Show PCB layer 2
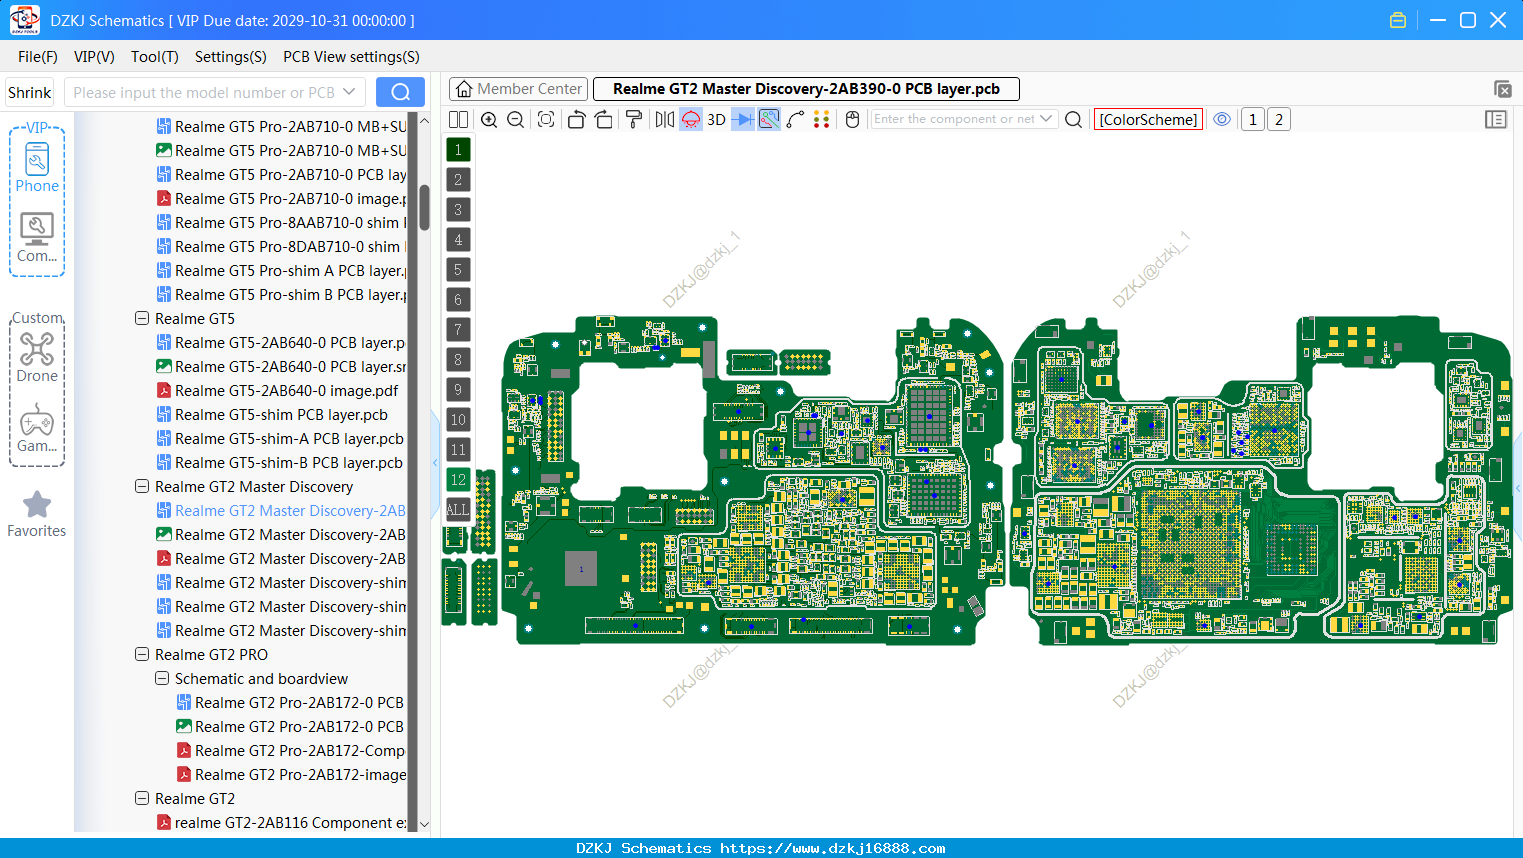This screenshot has width=1523, height=858. pos(458,180)
